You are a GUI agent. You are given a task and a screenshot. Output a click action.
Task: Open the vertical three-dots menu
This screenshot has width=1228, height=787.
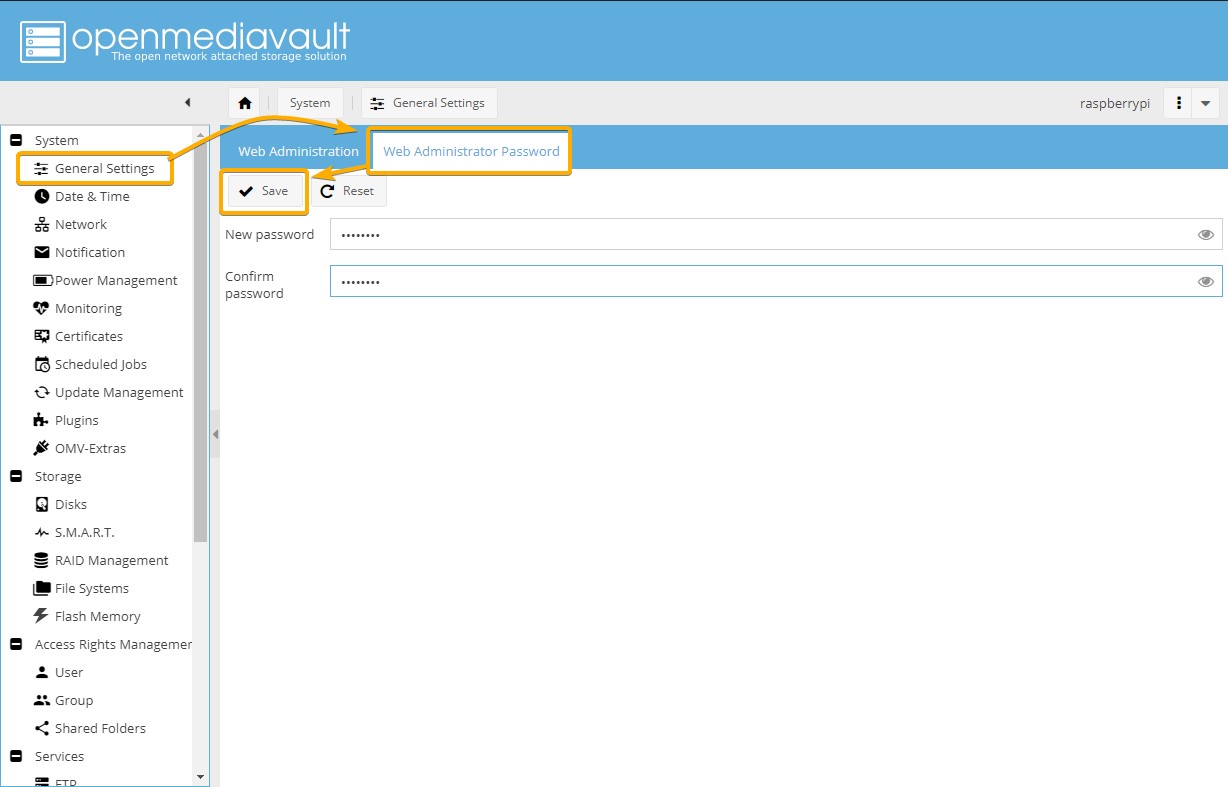(1180, 103)
